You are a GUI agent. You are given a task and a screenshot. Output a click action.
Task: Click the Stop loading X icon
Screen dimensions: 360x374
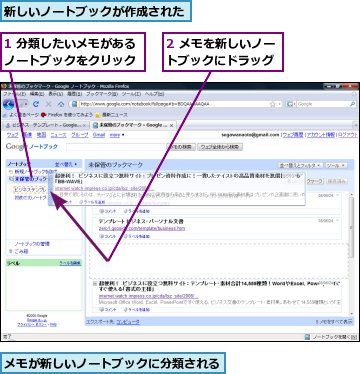49,104
